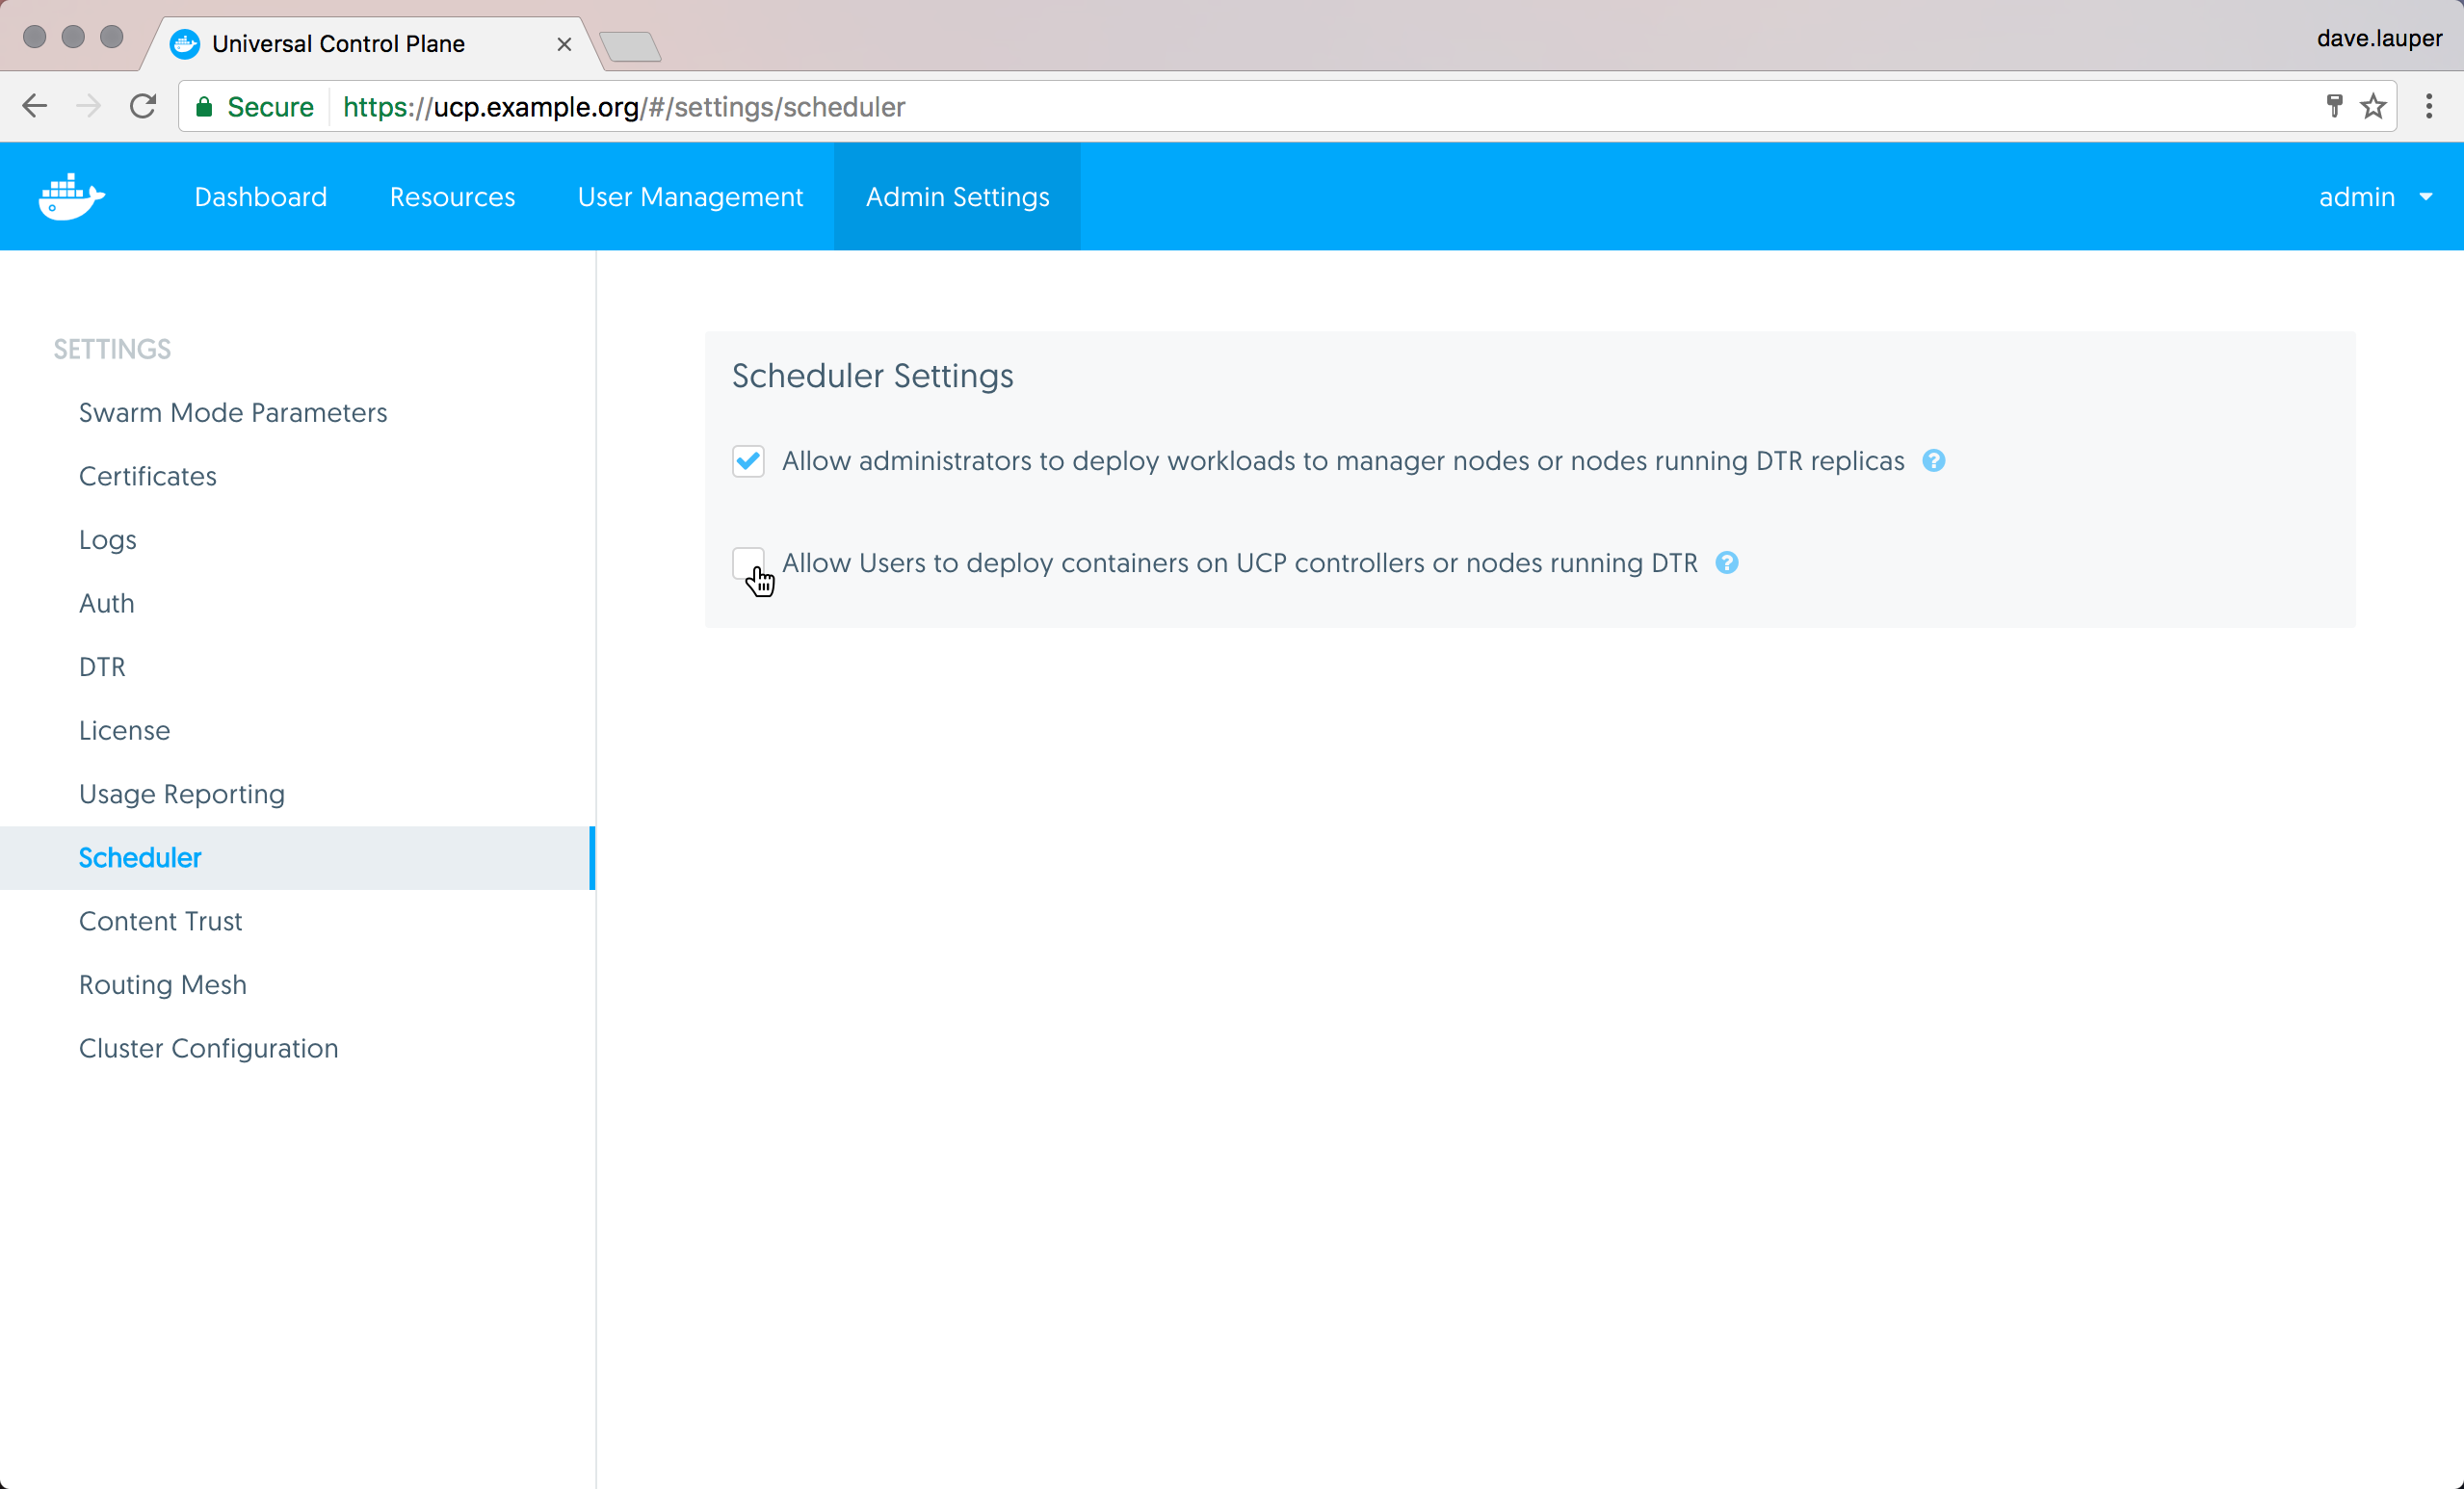Click the browser address bar URL
Viewport: 2464px width, 1489px height.
[x=624, y=107]
